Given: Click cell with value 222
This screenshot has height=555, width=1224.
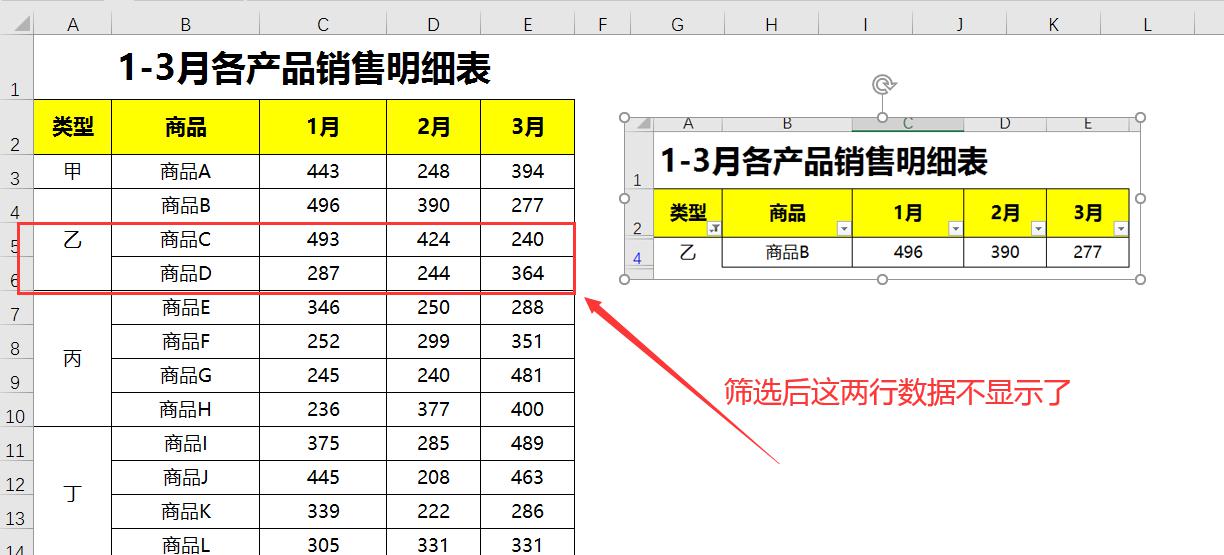Looking at the screenshot, I should tap(434, 512).
